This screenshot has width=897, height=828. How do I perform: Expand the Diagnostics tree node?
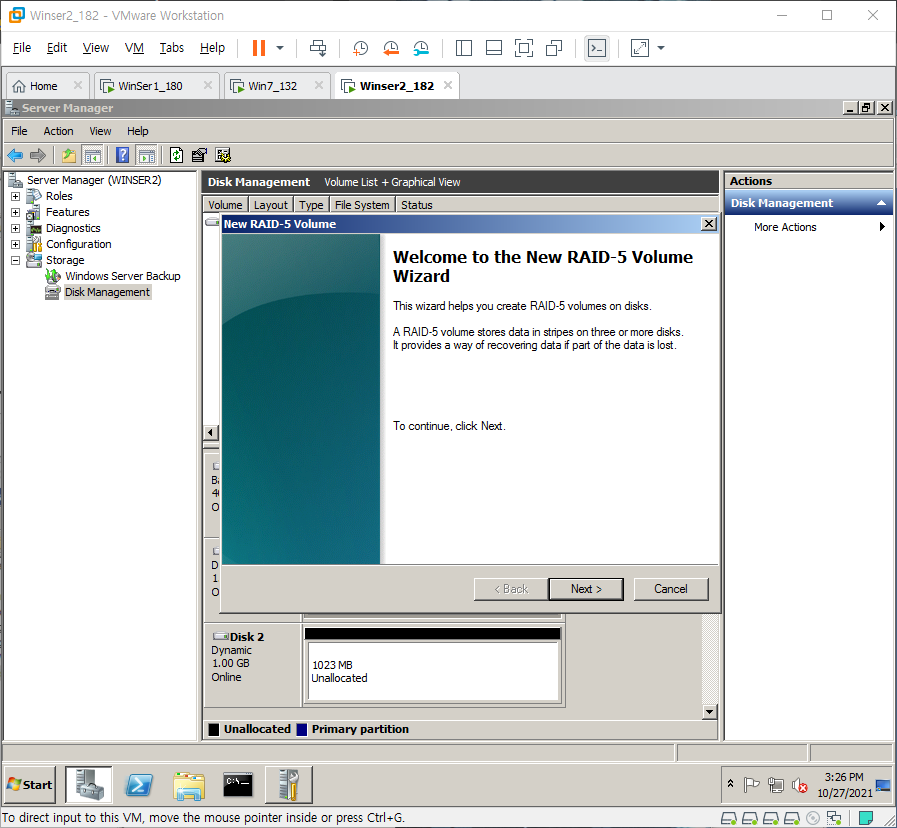(15, 228)
